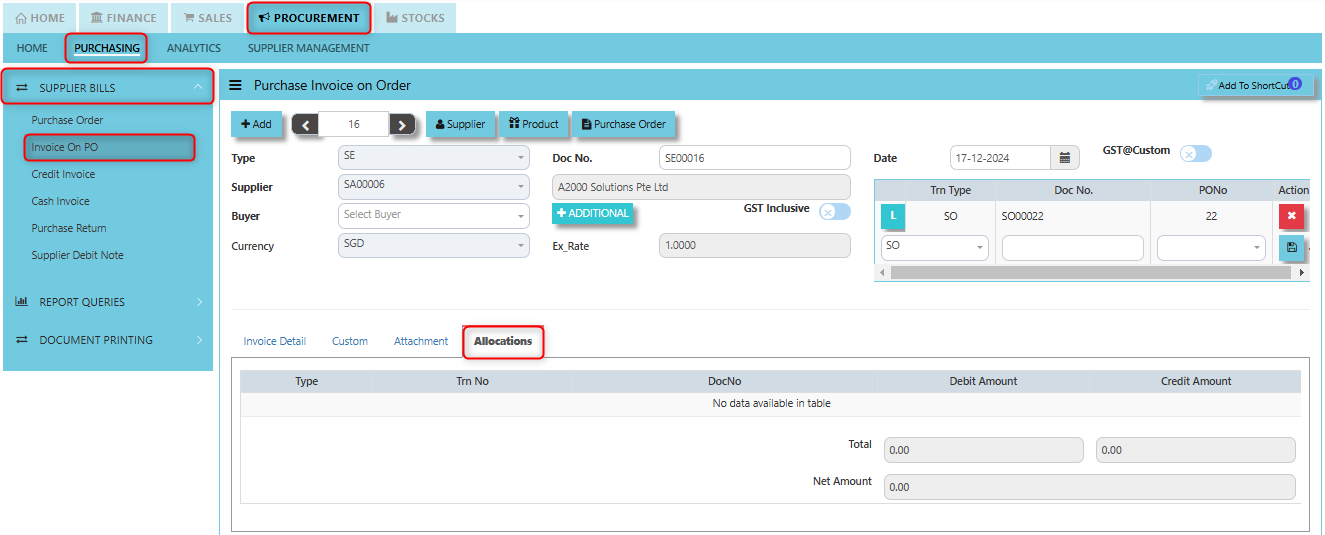The height and width of the screenshot is (535, 1325).
Task: Toggle the GST@Custom switch
Action: (1195, 153)
